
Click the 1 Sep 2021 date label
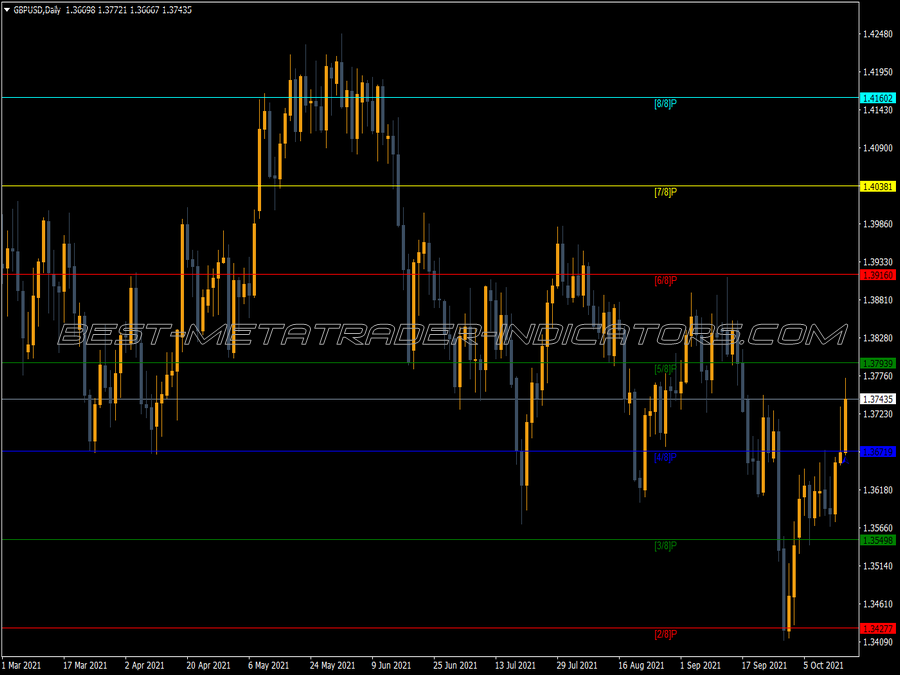[x=700, y=665]
